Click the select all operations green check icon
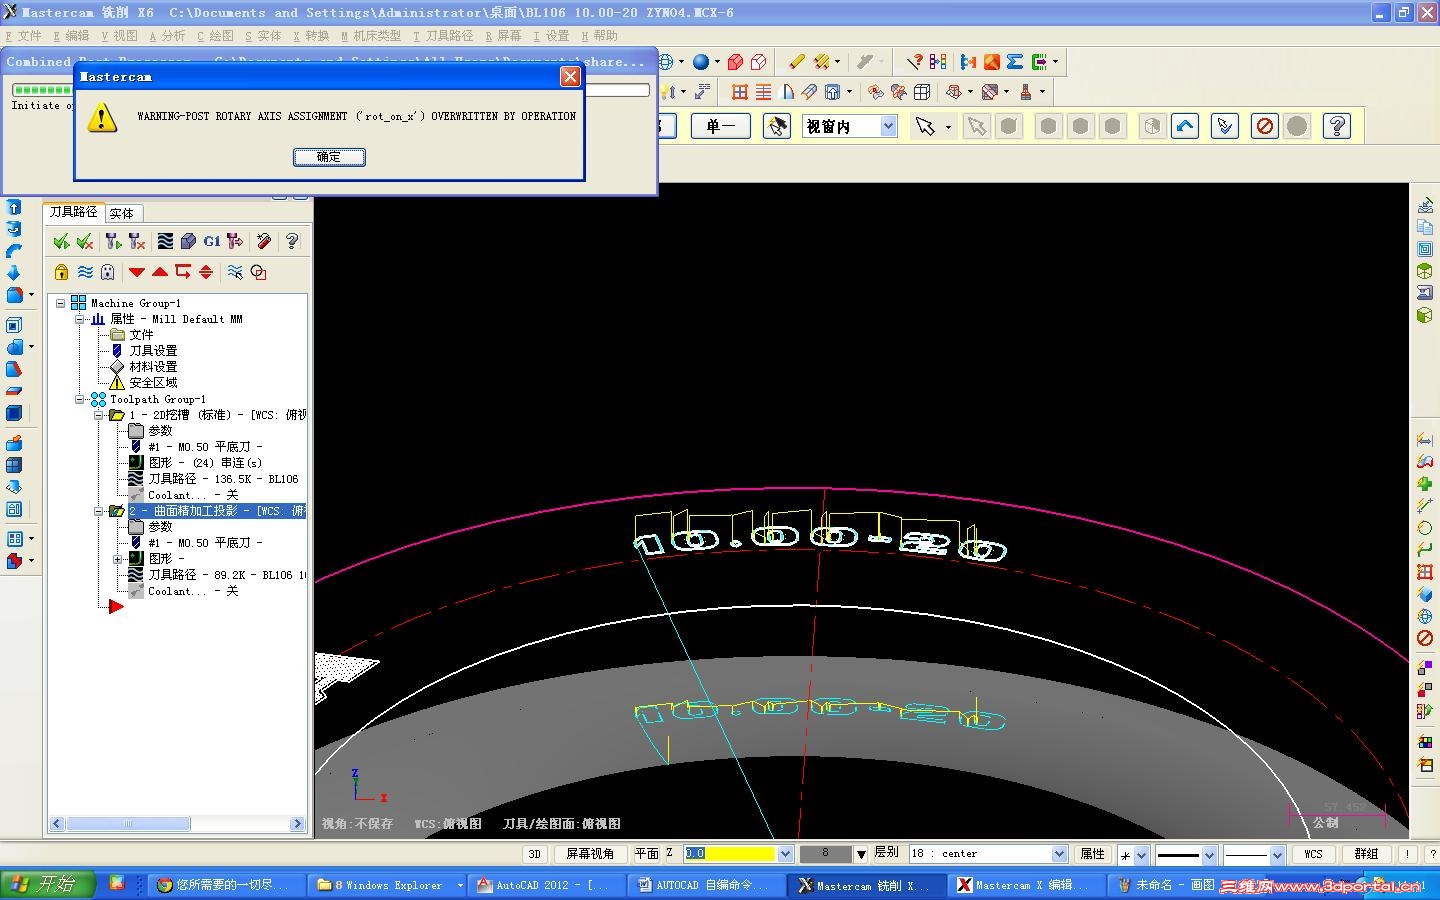The height and width of the screenshot is (900, 1440). tap(61, 241)
